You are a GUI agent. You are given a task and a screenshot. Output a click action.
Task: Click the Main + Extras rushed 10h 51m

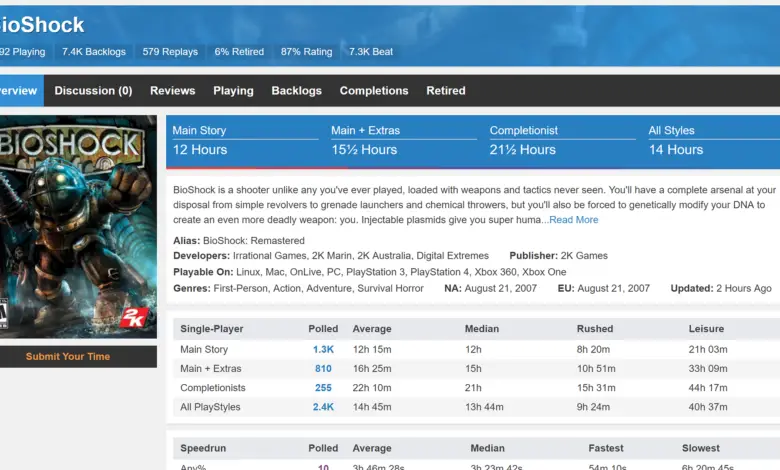click(x=596, y=369)
